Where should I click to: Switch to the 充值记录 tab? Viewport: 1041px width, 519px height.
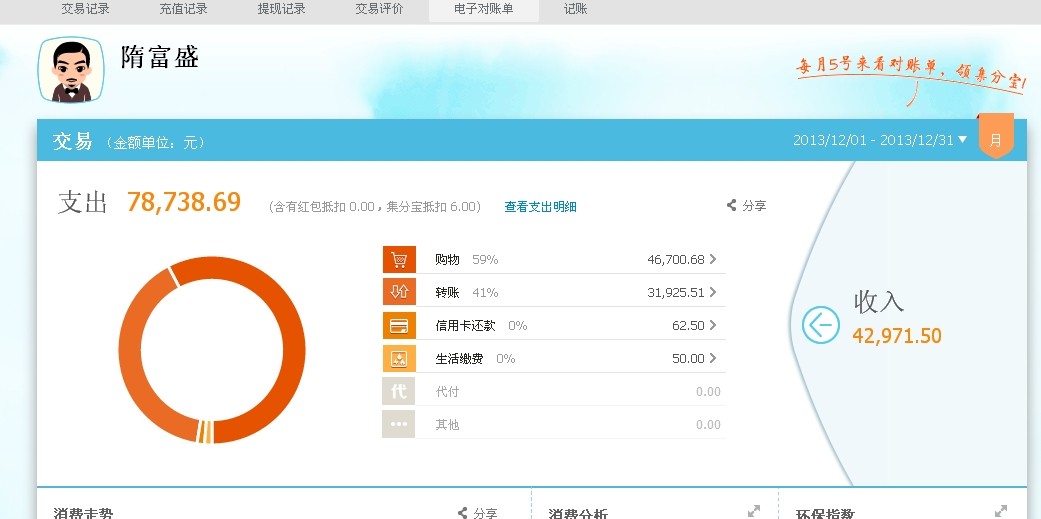tap(183, 9)
